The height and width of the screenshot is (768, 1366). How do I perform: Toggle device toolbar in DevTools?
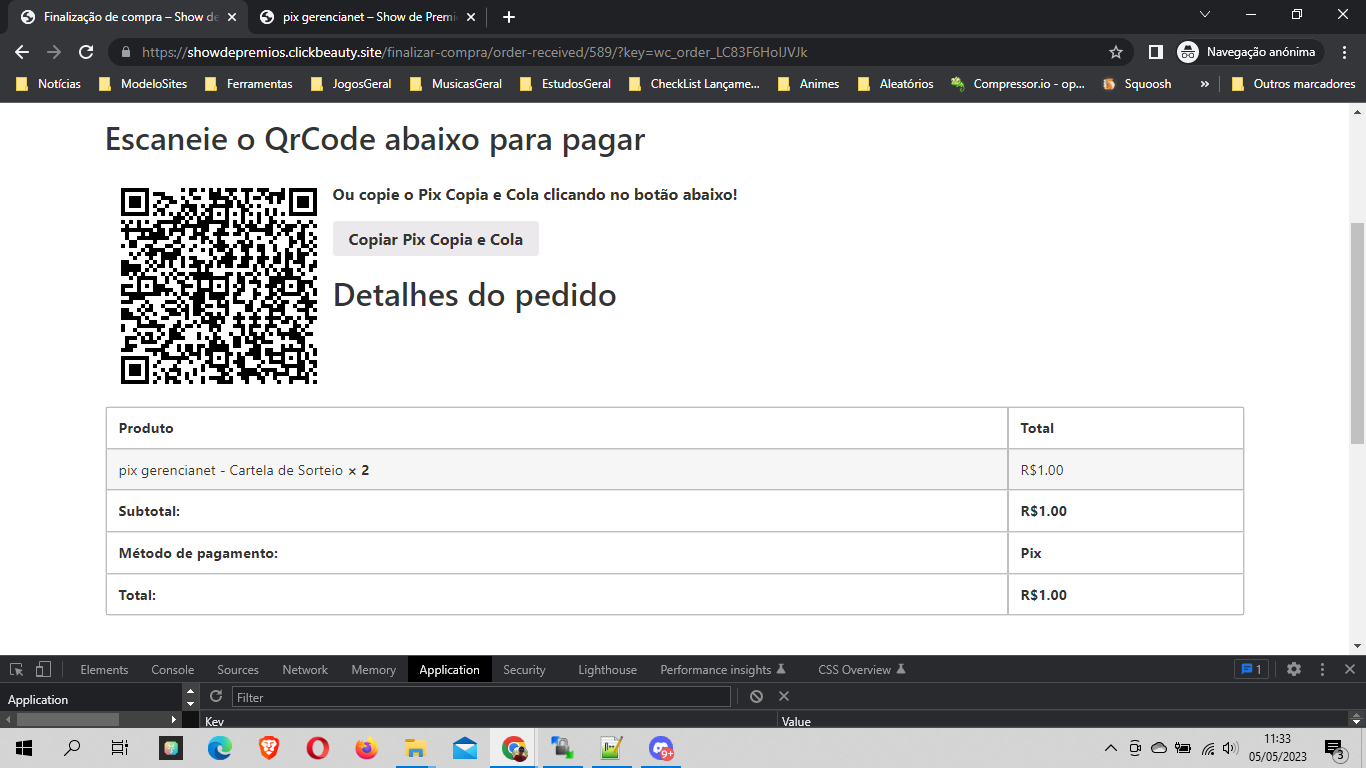pyautogui.click(x=43, y=669)
